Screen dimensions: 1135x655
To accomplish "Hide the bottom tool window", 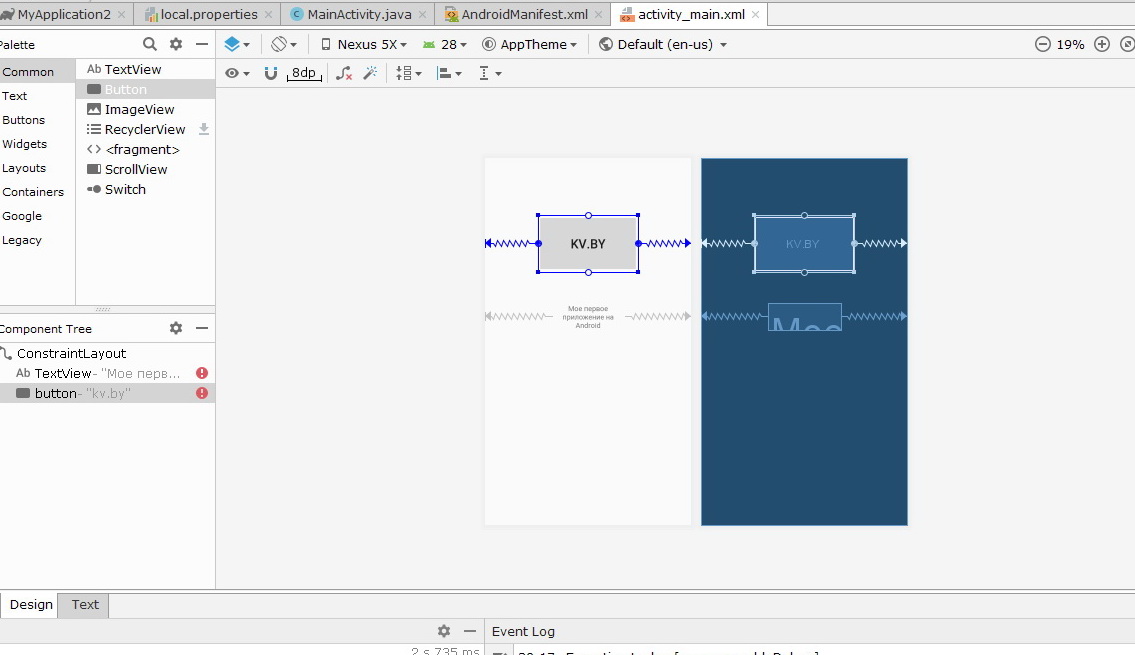I will coord(470,631).
